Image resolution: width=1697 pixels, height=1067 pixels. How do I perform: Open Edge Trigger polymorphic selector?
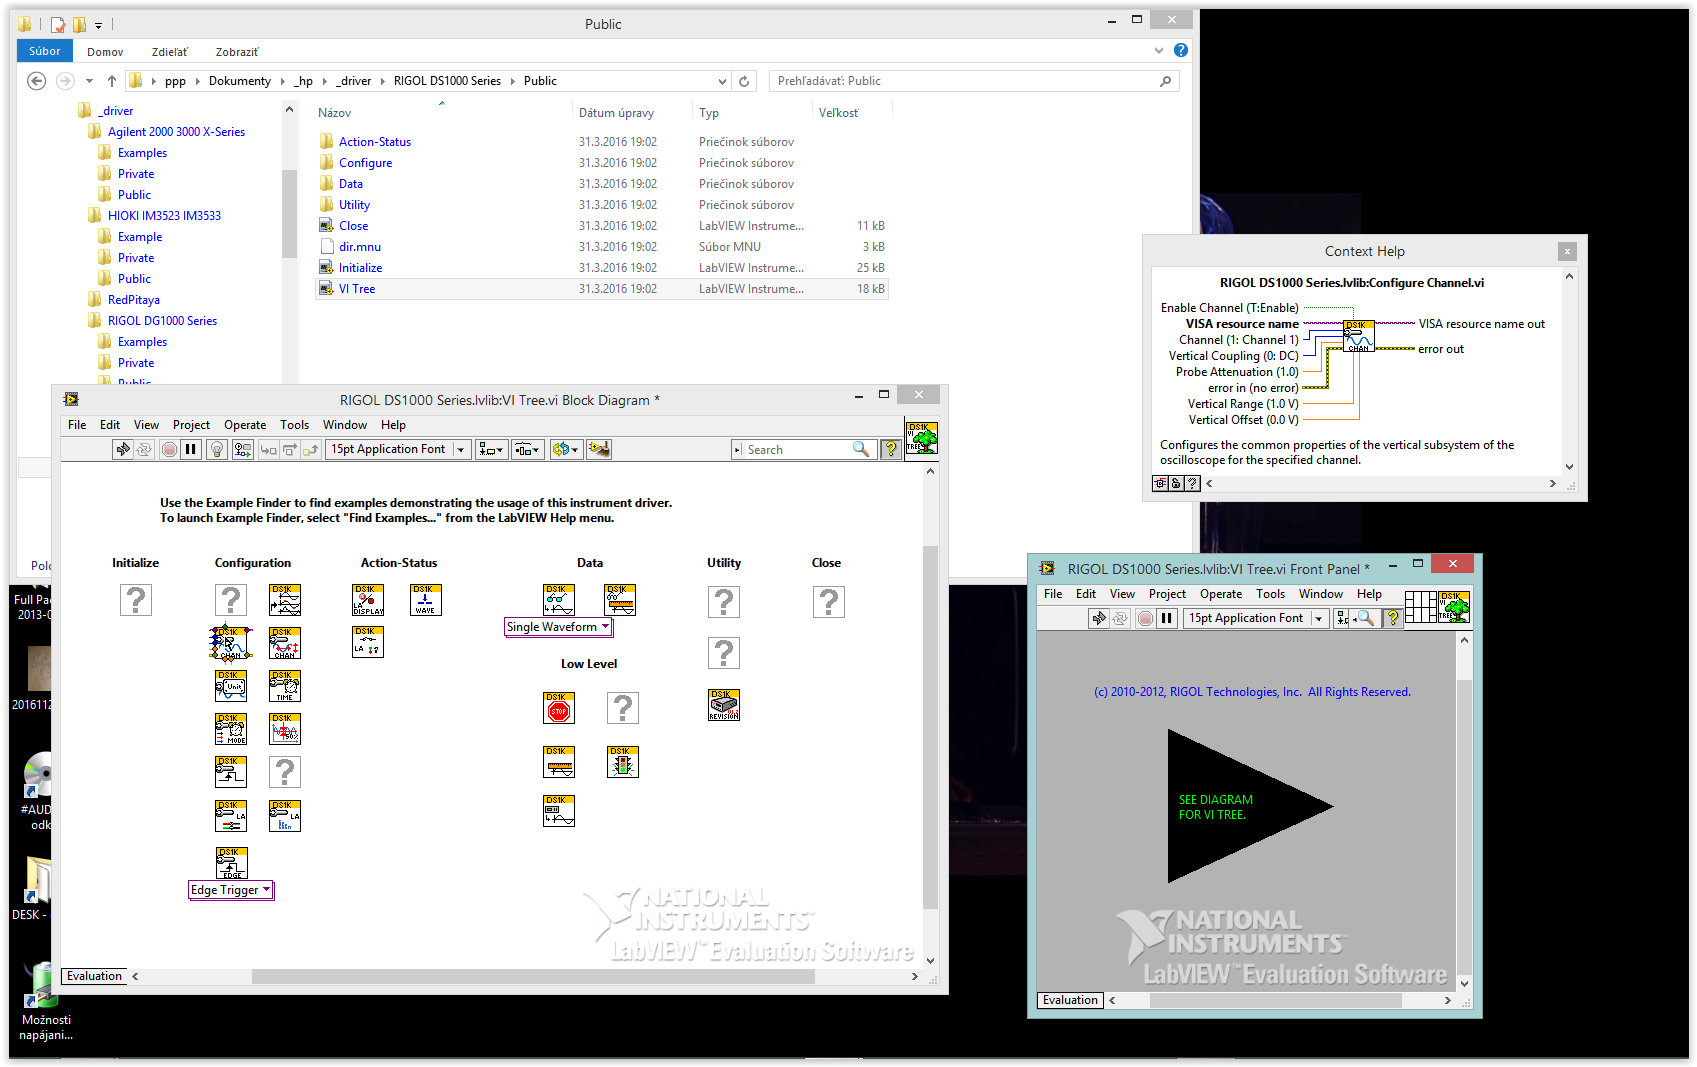[231, 890]
